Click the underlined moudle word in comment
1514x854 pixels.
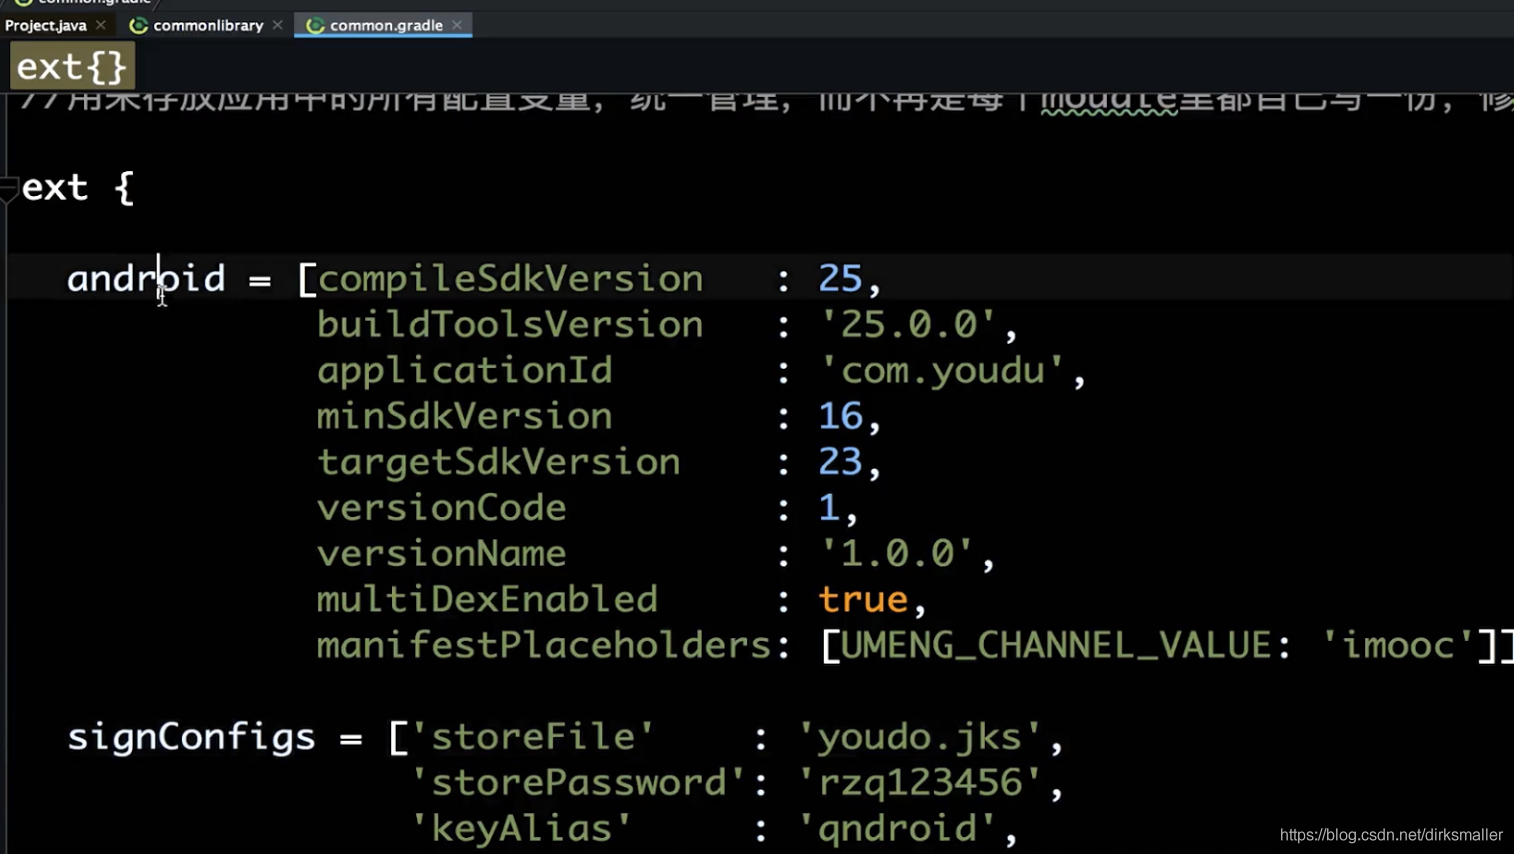tap(1109, 100)
